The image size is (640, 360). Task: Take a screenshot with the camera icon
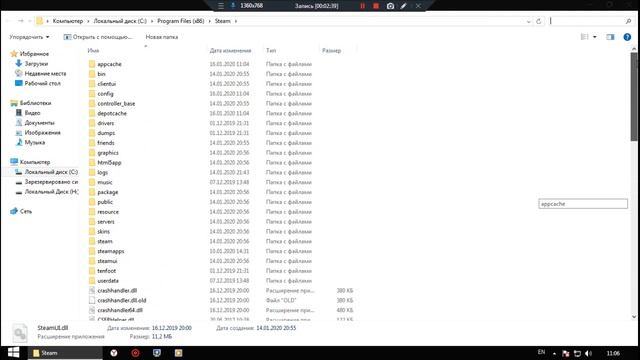tap(390, 6)
